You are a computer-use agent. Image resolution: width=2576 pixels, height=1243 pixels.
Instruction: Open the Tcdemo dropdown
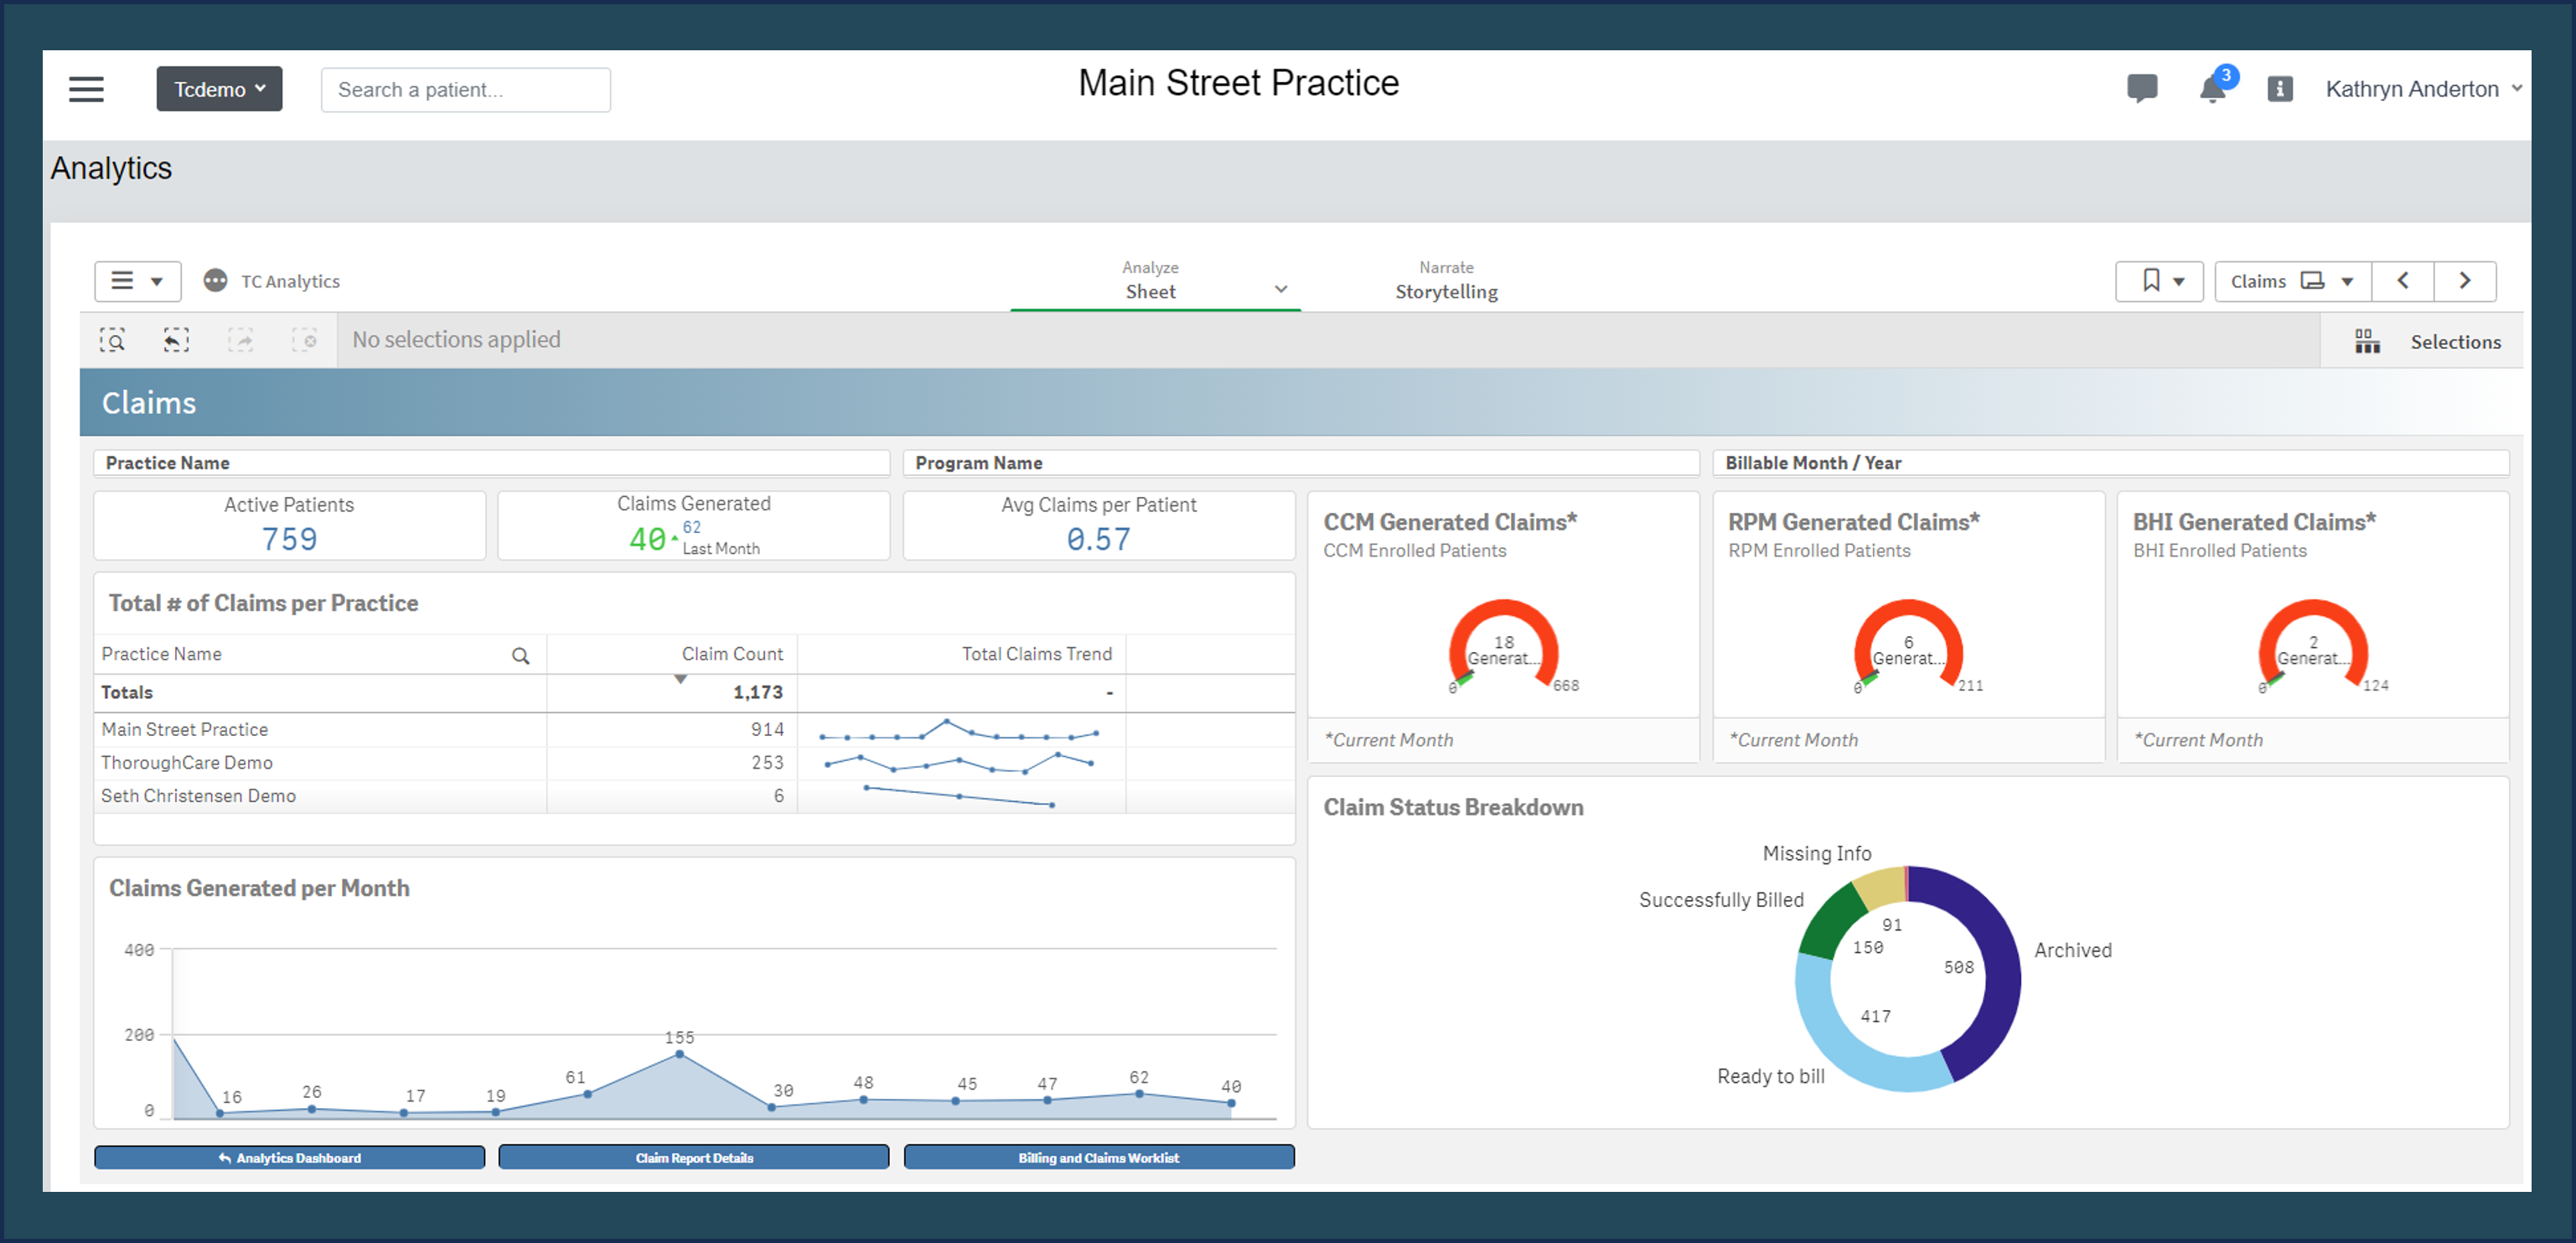click(219, 88)
